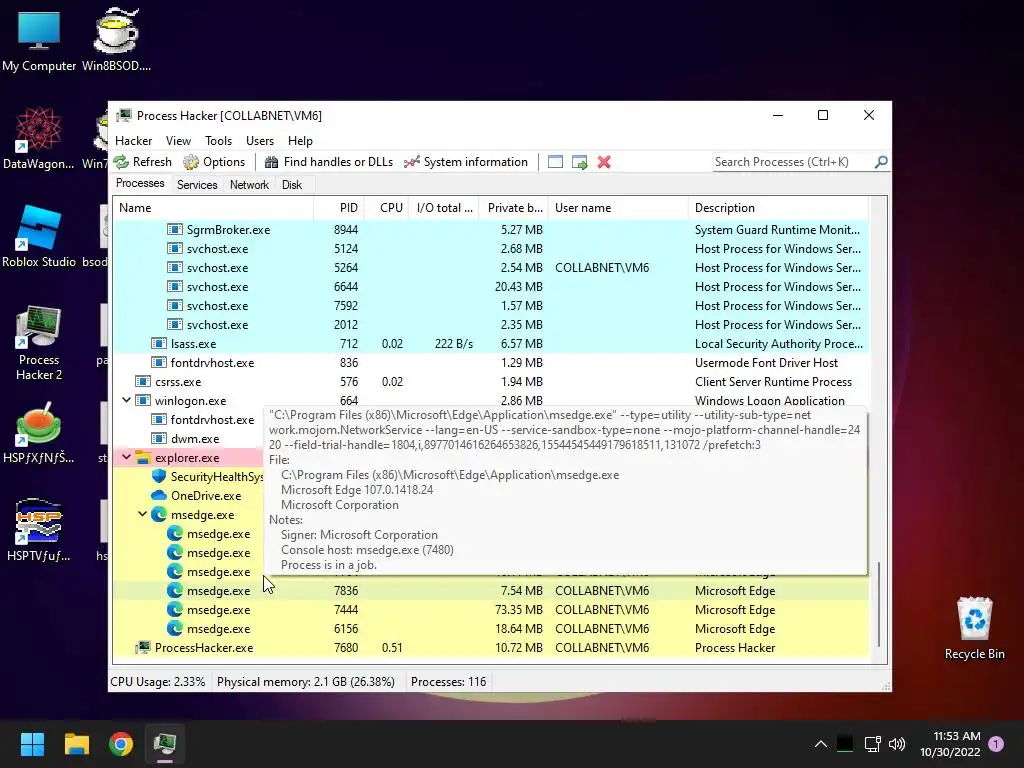1024x768 pixels.
Task: Select svchost.exe with PID 5124
Action: (491, 248)
